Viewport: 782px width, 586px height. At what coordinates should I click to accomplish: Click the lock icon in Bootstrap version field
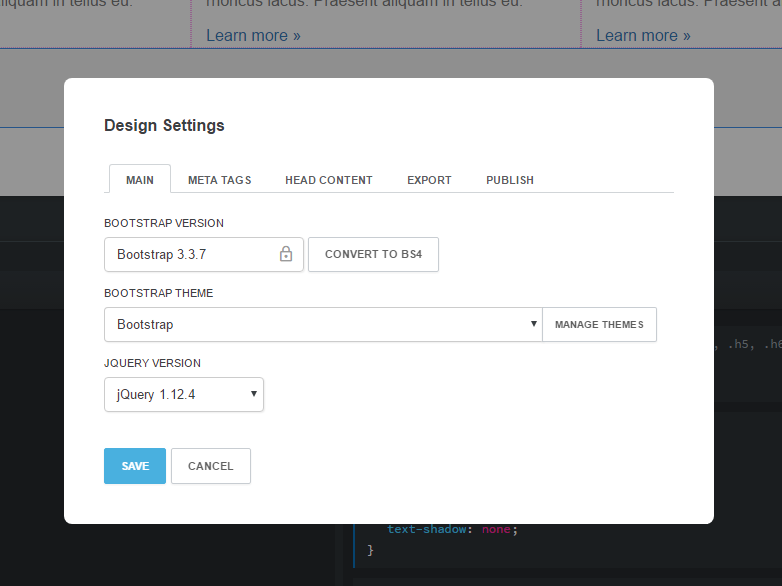click(286, 254)
